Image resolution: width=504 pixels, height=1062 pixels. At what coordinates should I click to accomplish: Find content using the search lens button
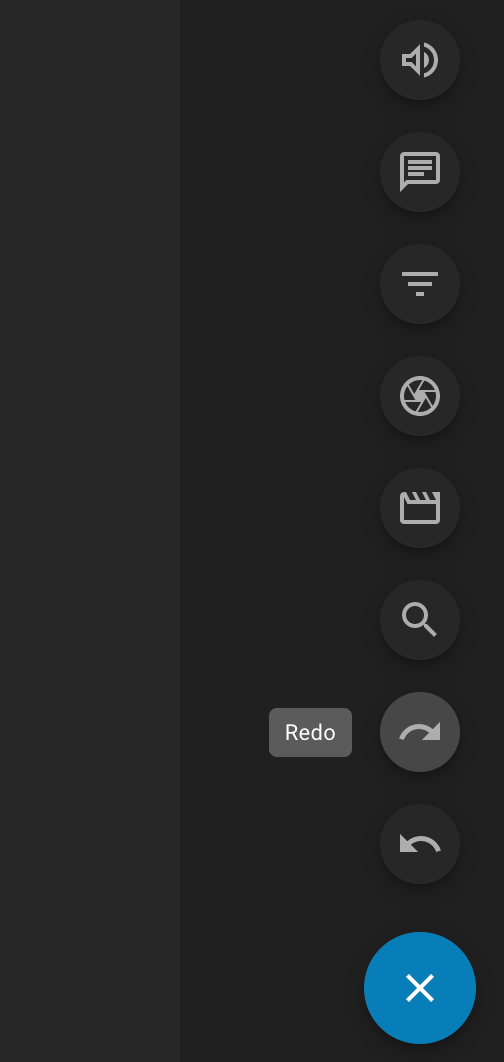click(420, 620)
